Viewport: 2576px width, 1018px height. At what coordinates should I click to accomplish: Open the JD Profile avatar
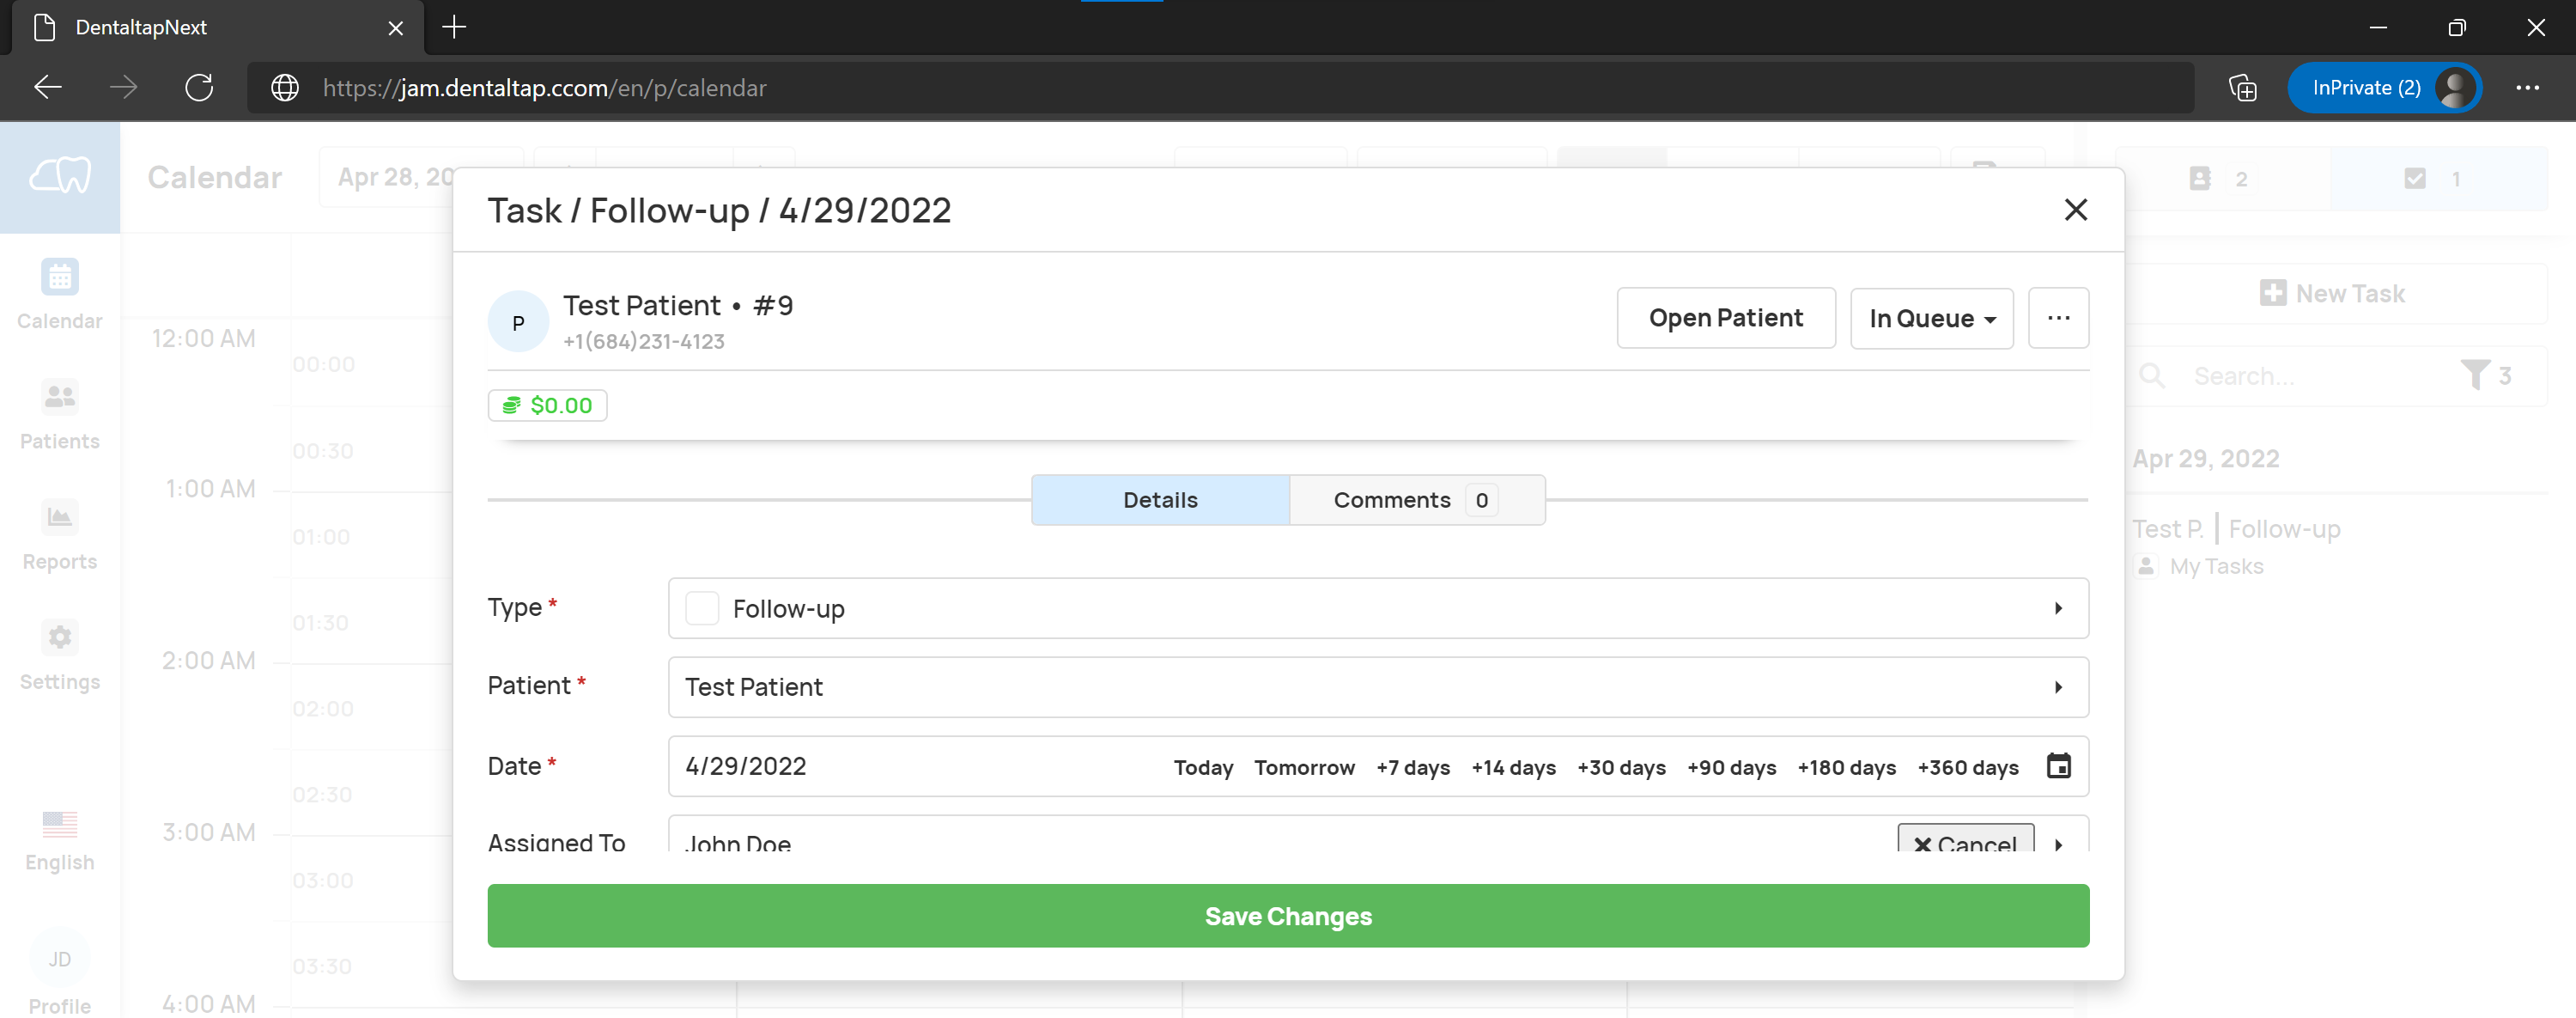pyautogui.click(x=60, y=959)
